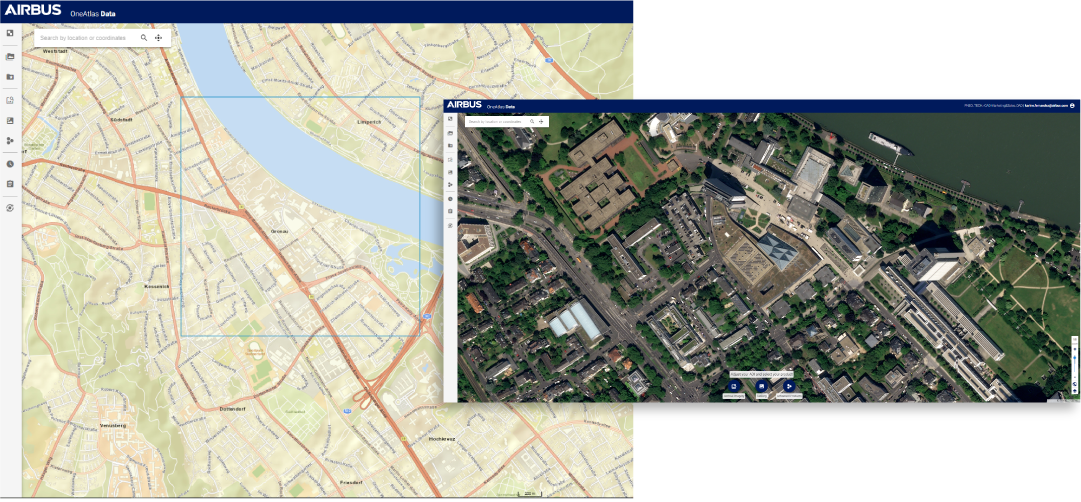Click the image icon in the left map sidebar

click(x=10, y=120)
